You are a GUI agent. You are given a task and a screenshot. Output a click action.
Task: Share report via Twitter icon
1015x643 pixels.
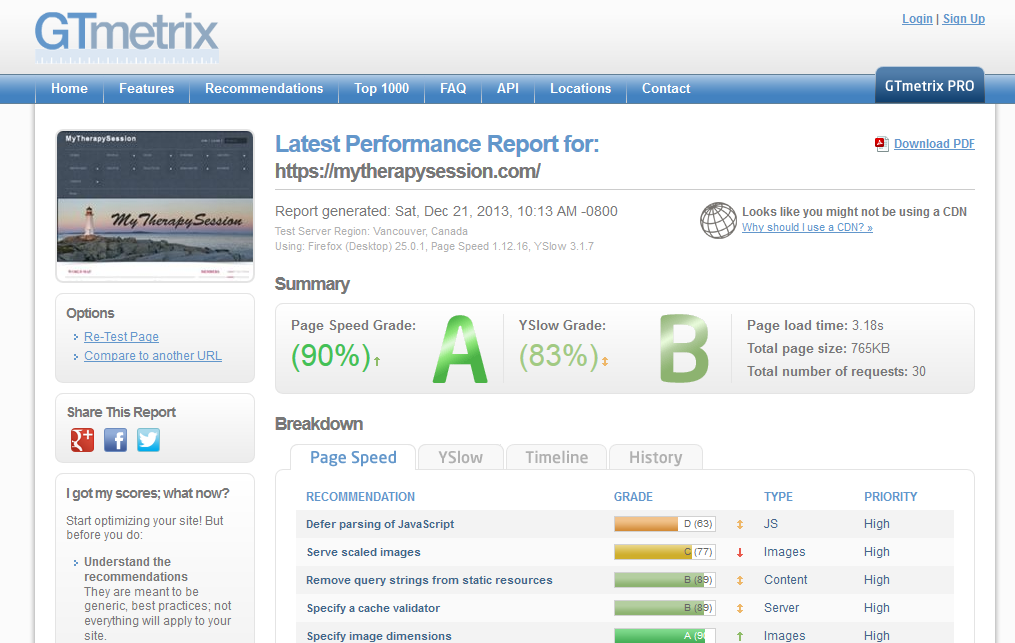149,440
